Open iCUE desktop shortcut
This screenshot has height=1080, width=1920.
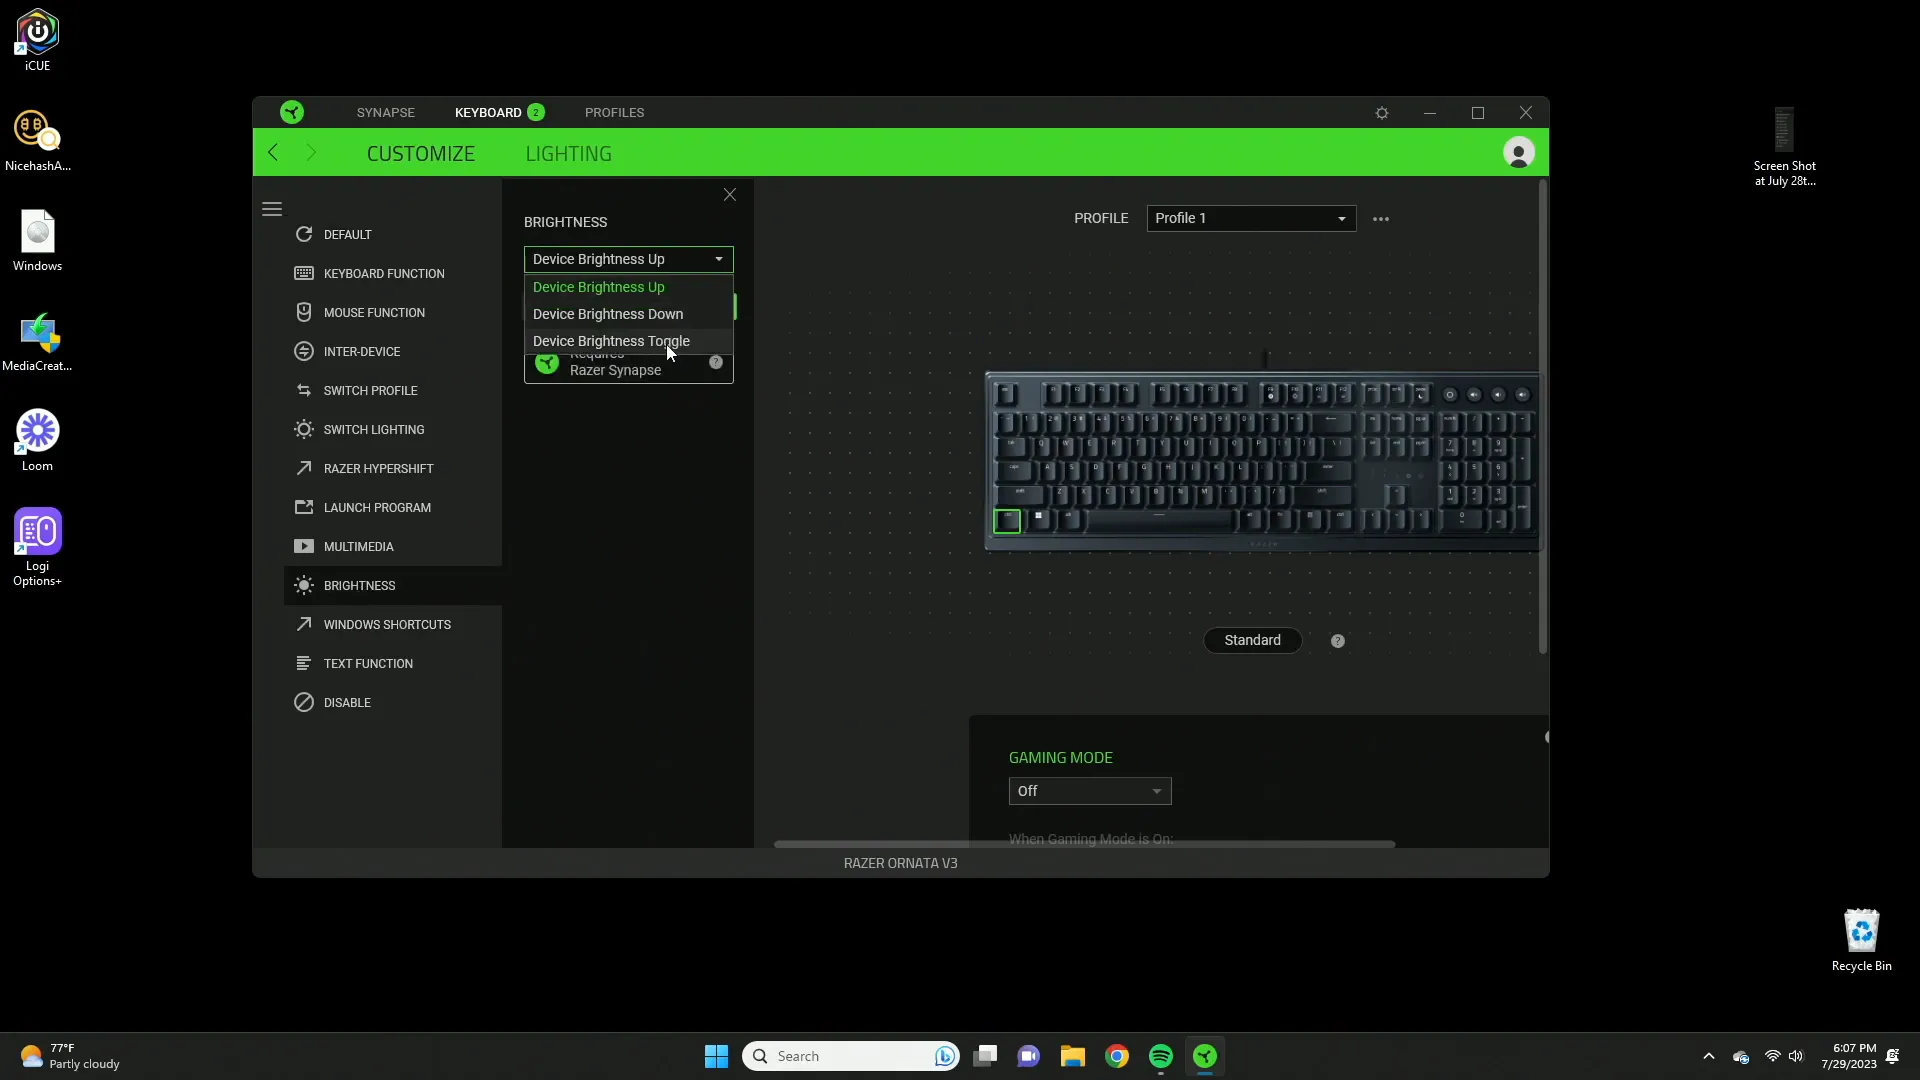pyautogui.click(x=37, y=41)
